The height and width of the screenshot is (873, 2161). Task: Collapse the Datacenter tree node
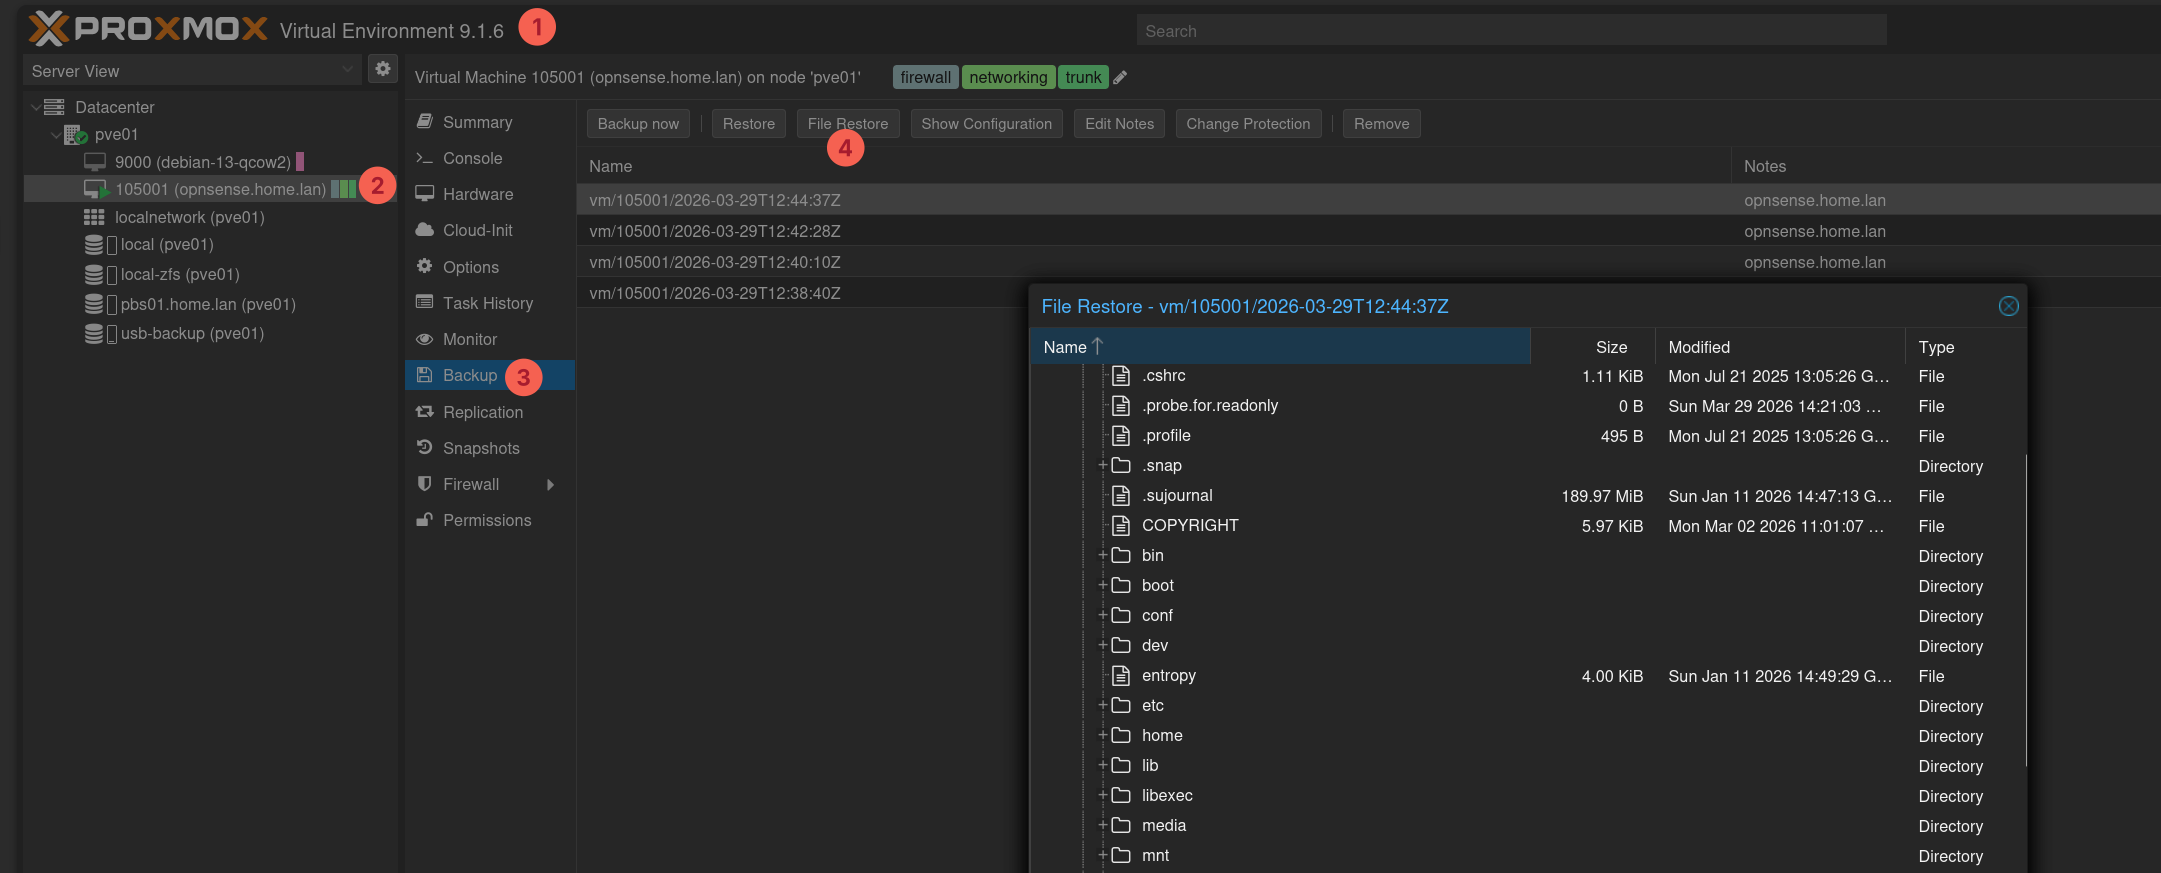pyautogui.click(x=36, y=107)
